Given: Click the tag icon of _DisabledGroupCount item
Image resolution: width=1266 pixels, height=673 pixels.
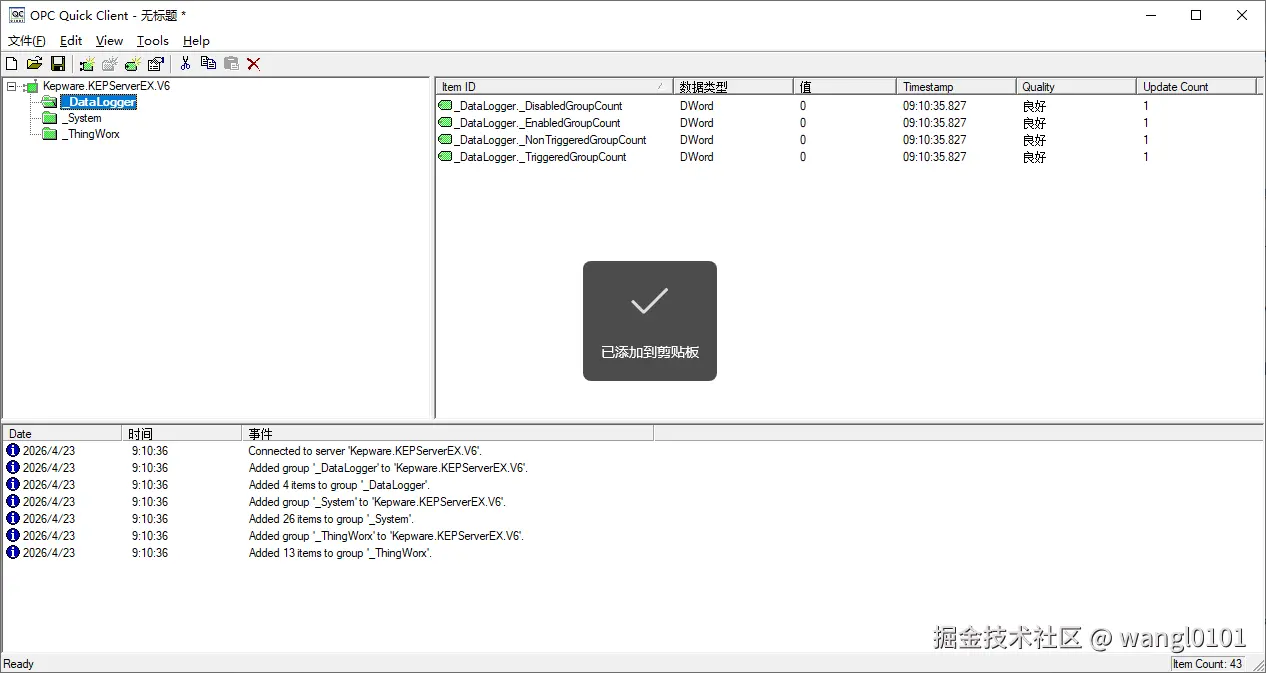Looking at the screenshot, I should coord(445,106).
